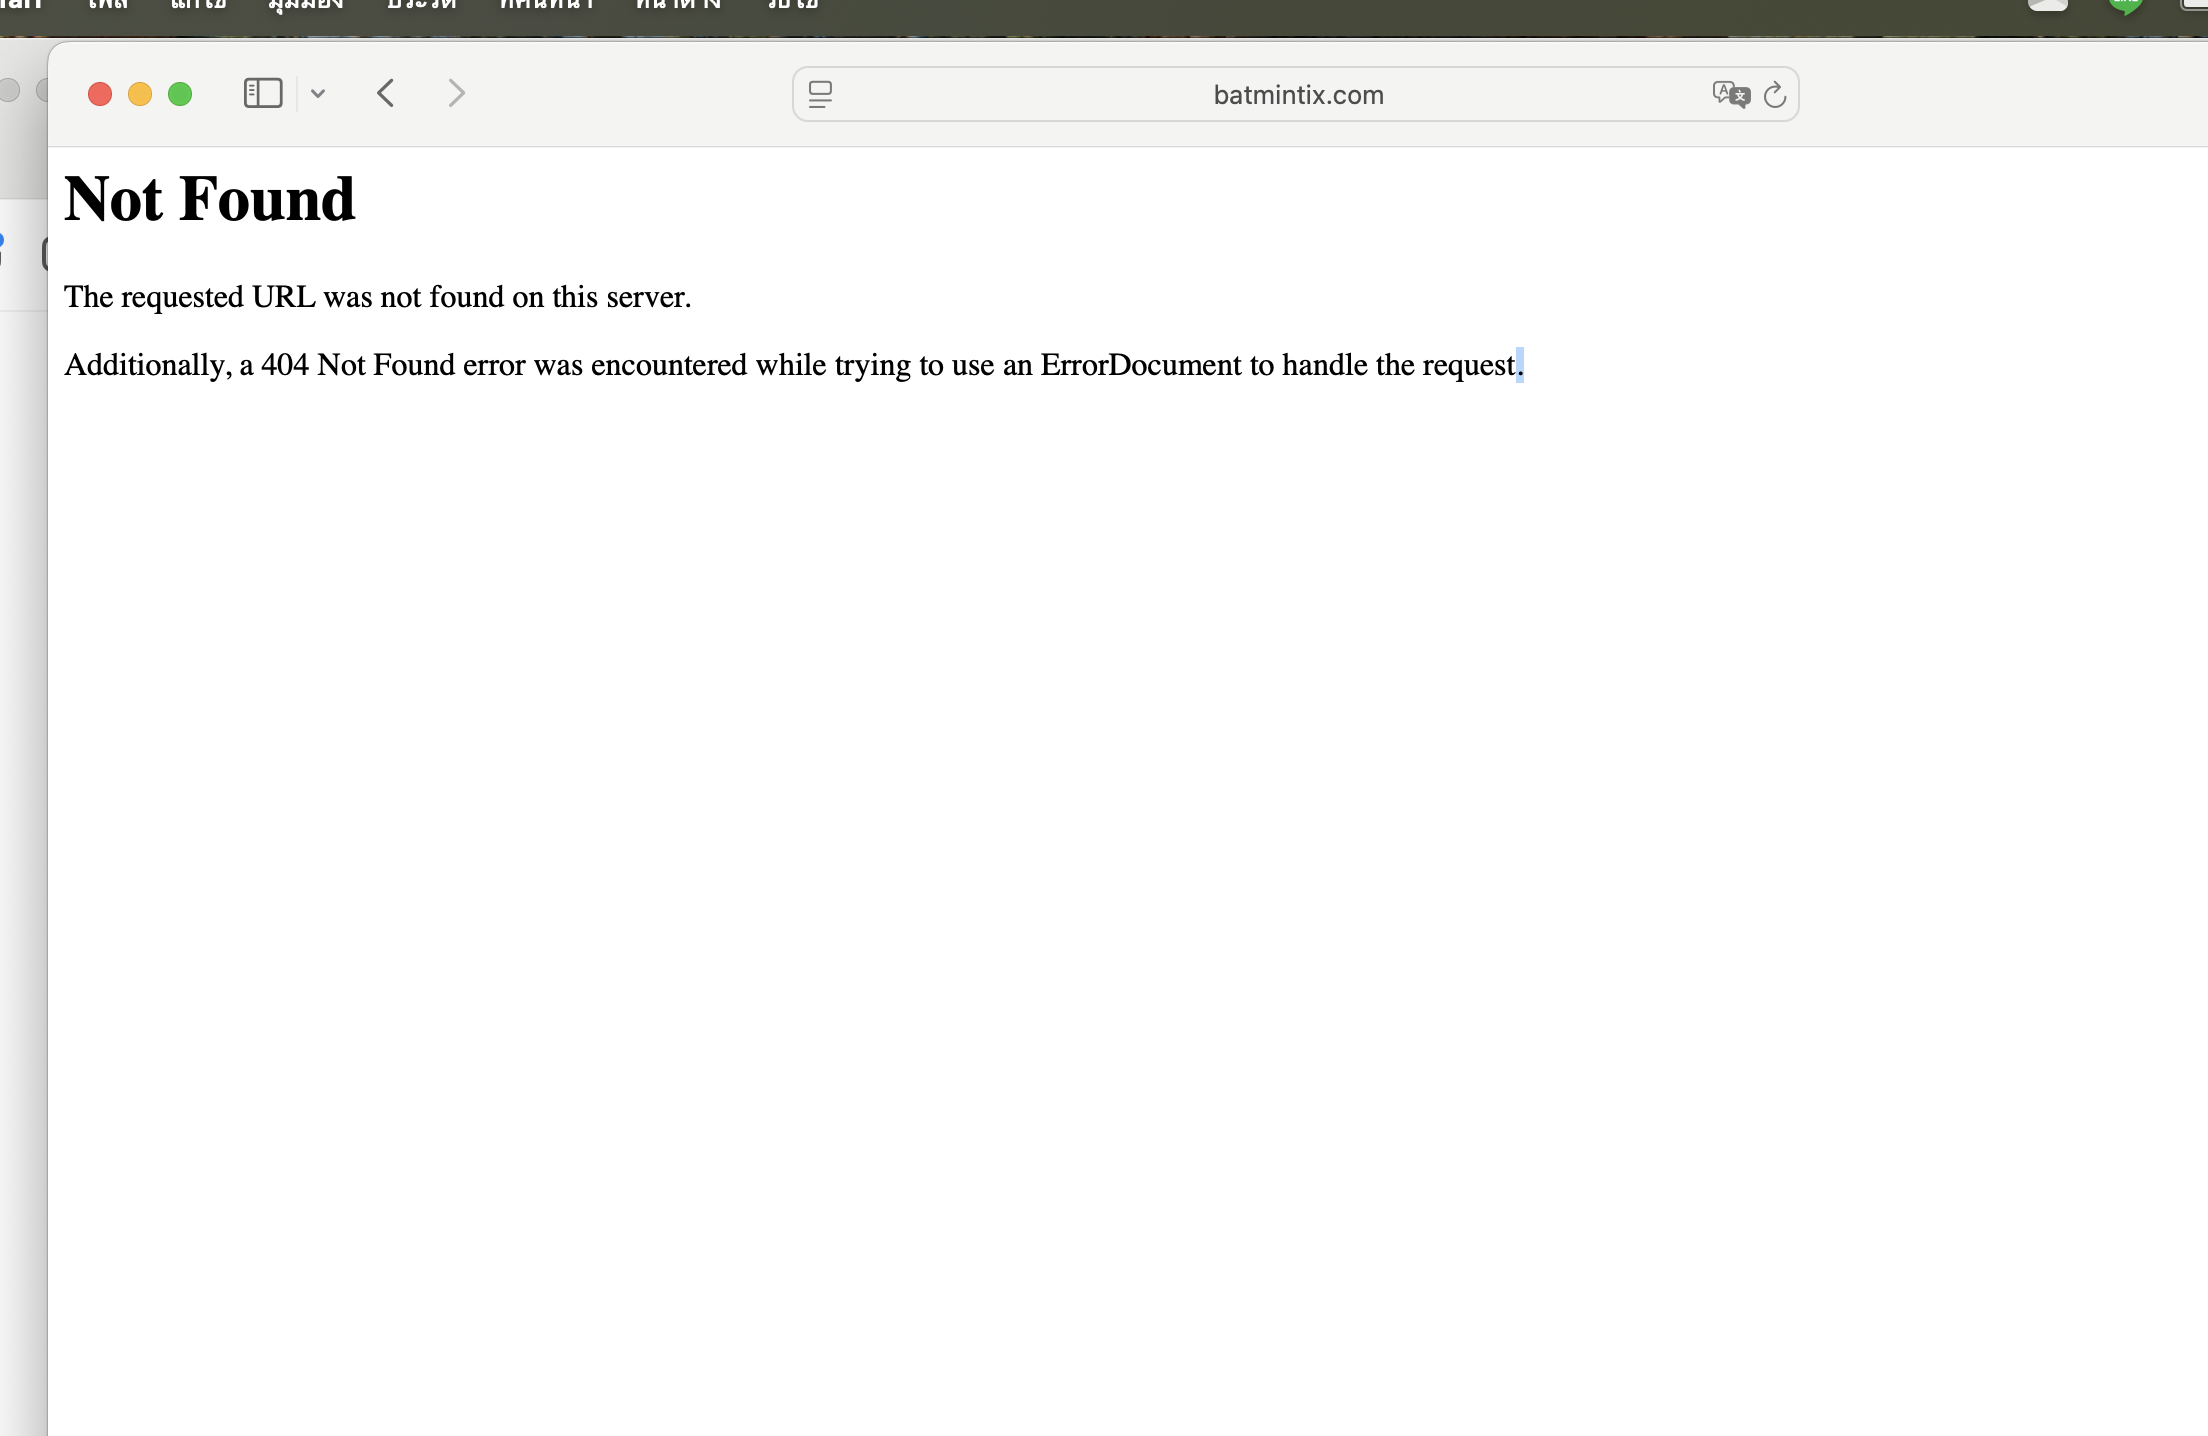This screenshot has width=2208, height=1436.
Task: Open the ไฟล์ (File) menu
Action: click(108, 5)
